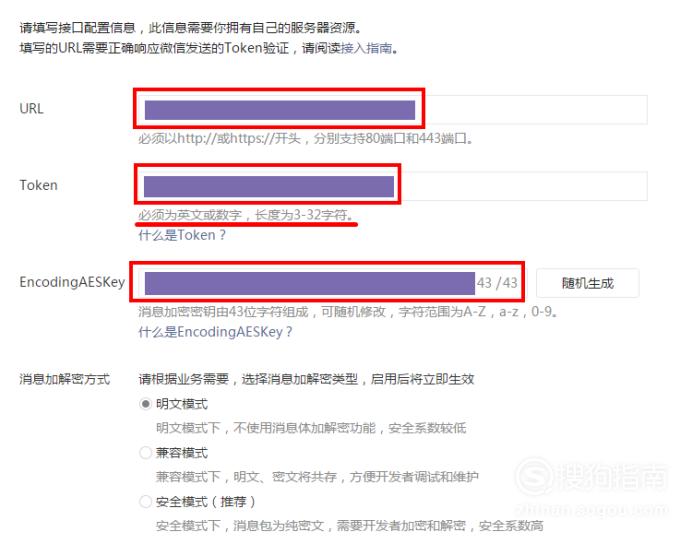Select the 兼容模式 radio button

pos(145,453)
